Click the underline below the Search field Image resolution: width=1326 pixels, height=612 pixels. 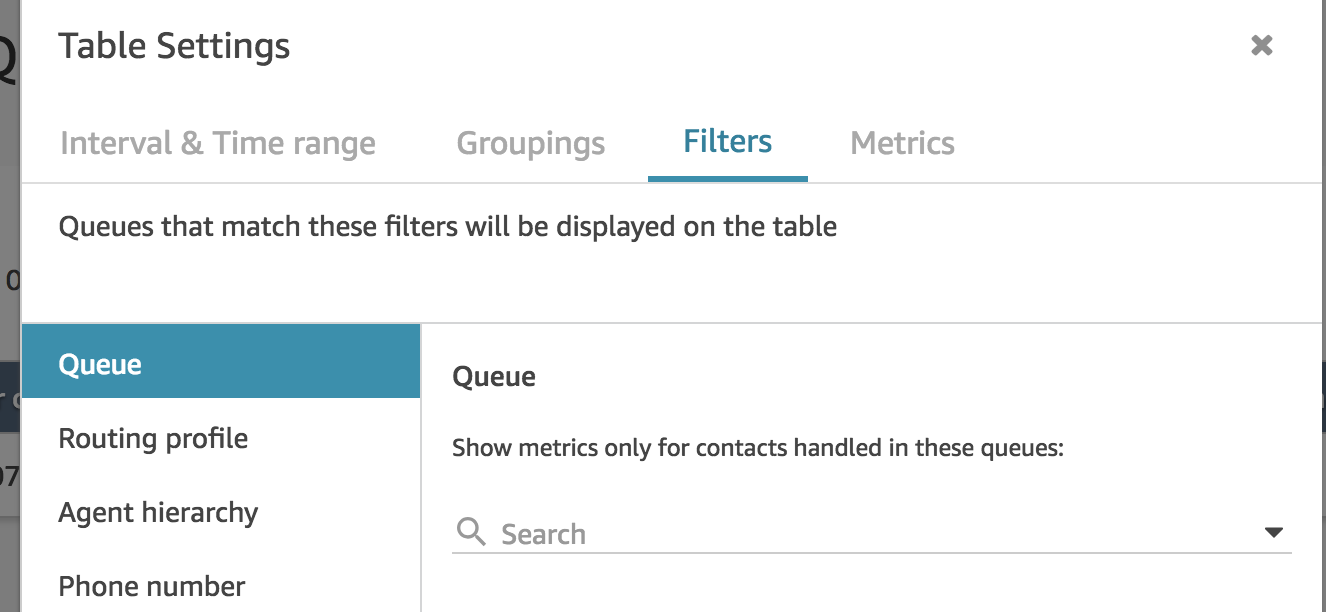point(872,552)
